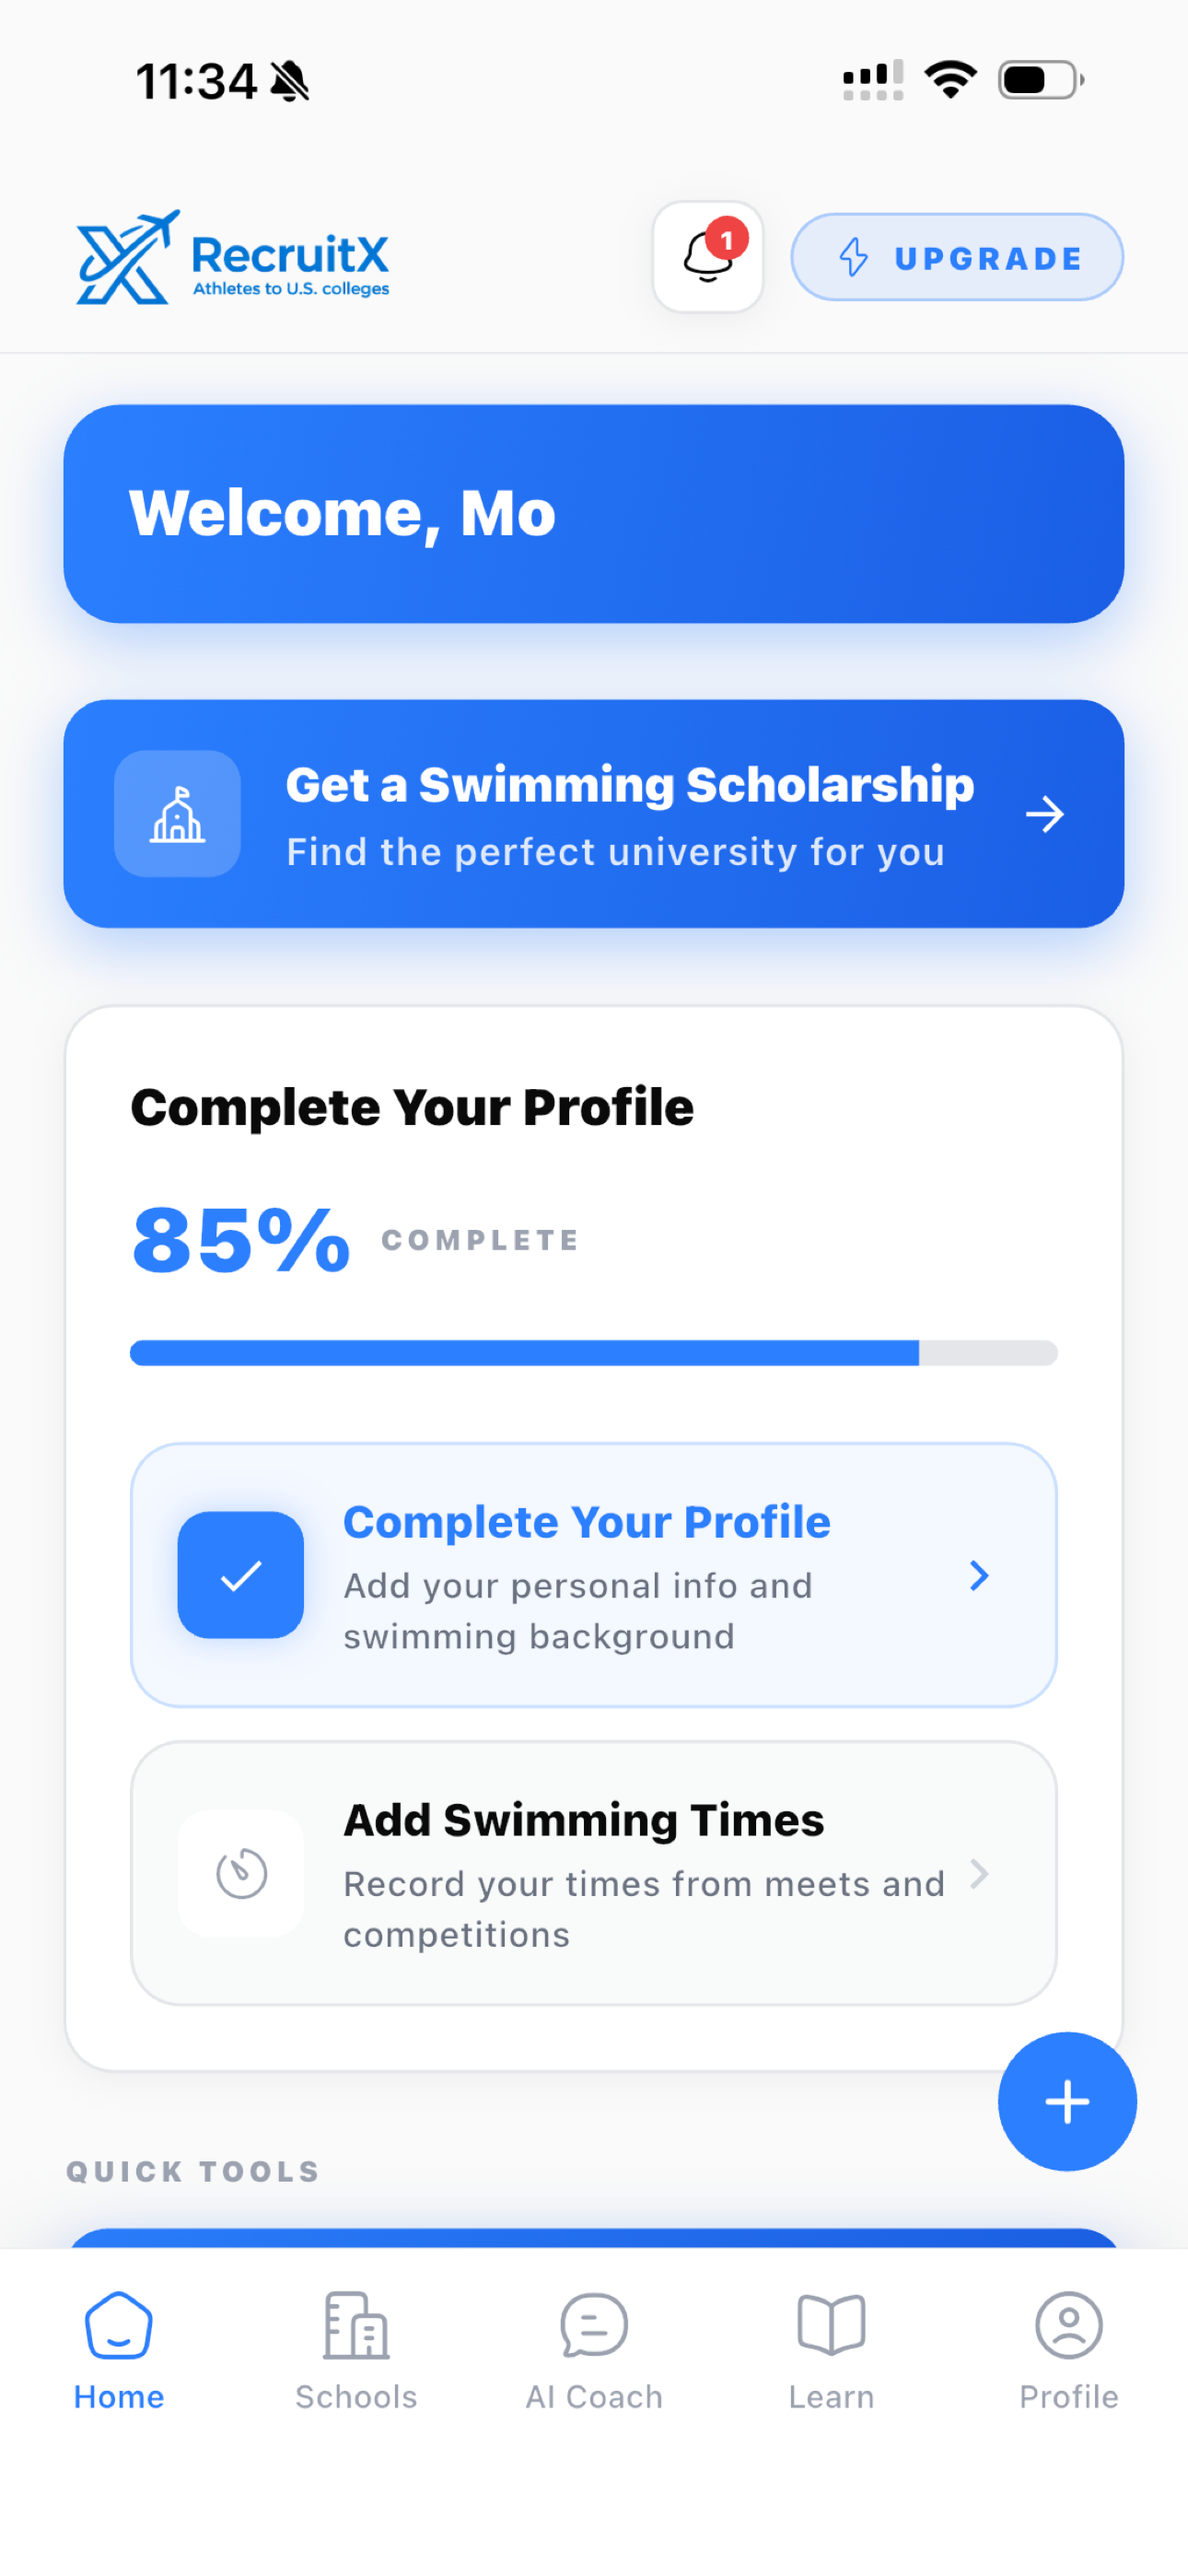1188x2576 pixels.
Task: Expand Add Swimming Times using its gray chevron
Action: [979, 1873]
